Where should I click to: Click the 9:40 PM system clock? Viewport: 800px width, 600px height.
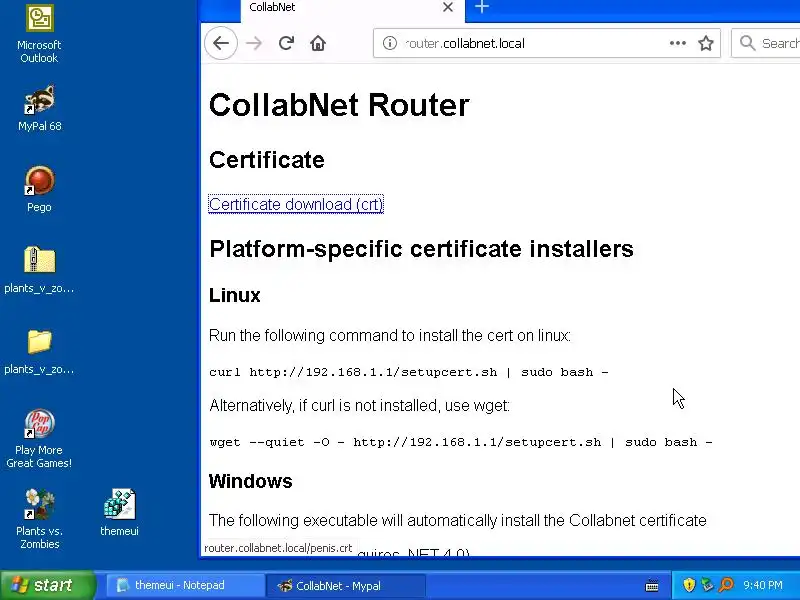[x=763, y=585]
